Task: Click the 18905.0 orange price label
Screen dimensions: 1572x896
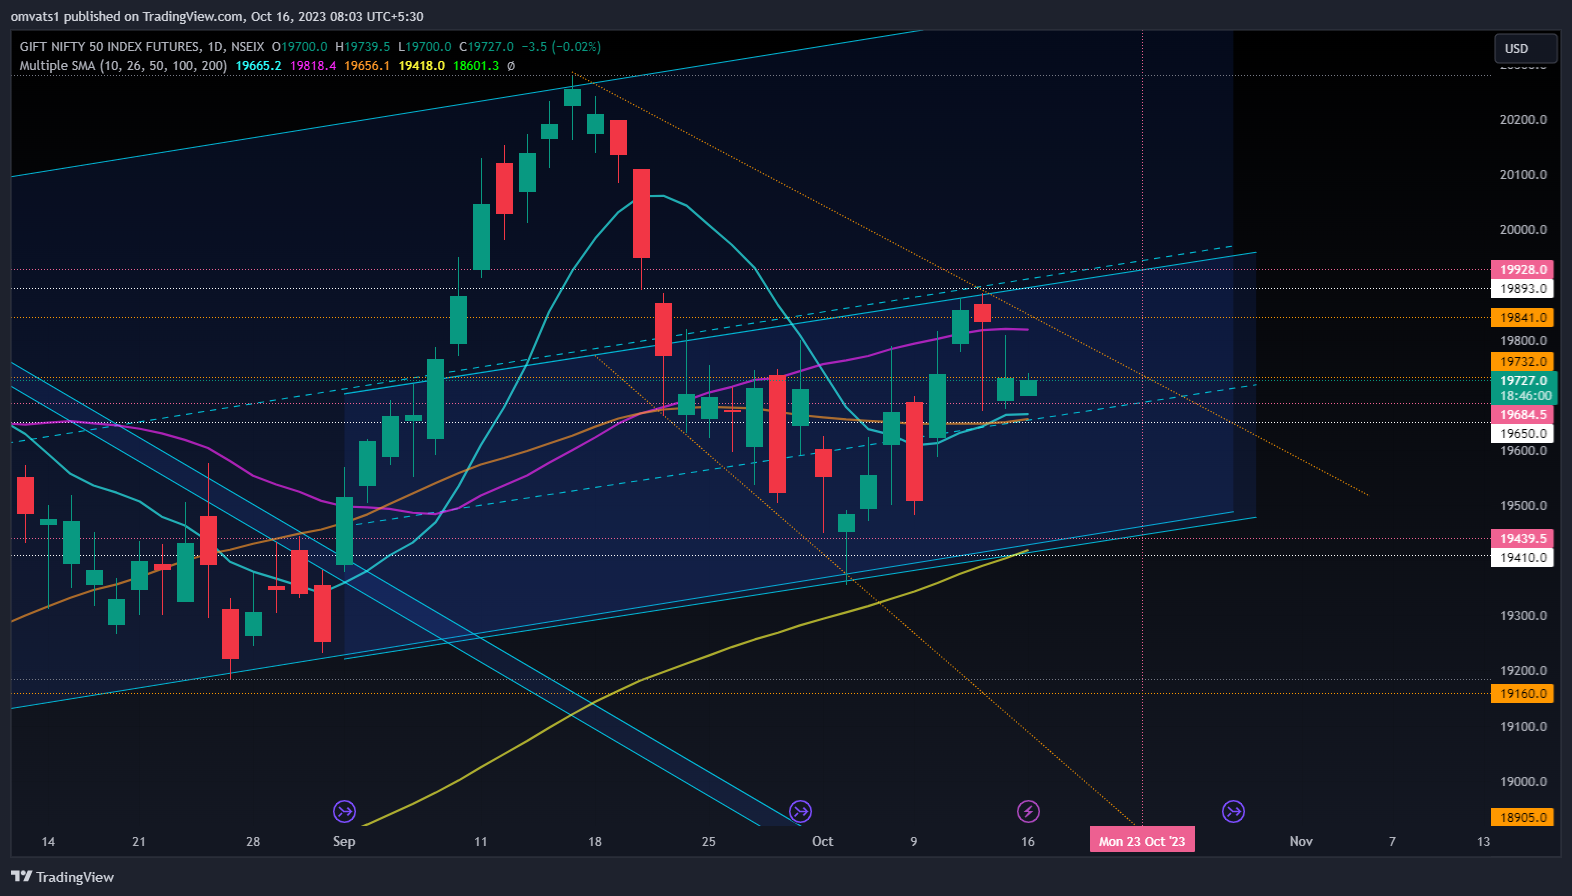Action: (1522, 818)
